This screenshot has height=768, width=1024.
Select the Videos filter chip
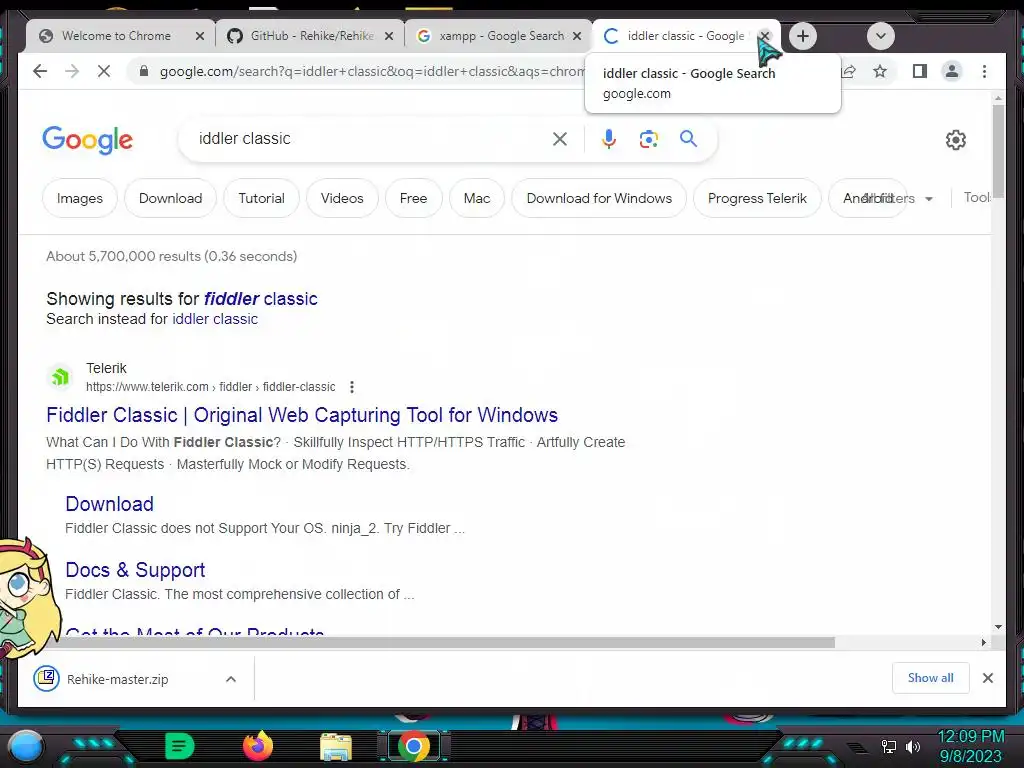point(342,198)
